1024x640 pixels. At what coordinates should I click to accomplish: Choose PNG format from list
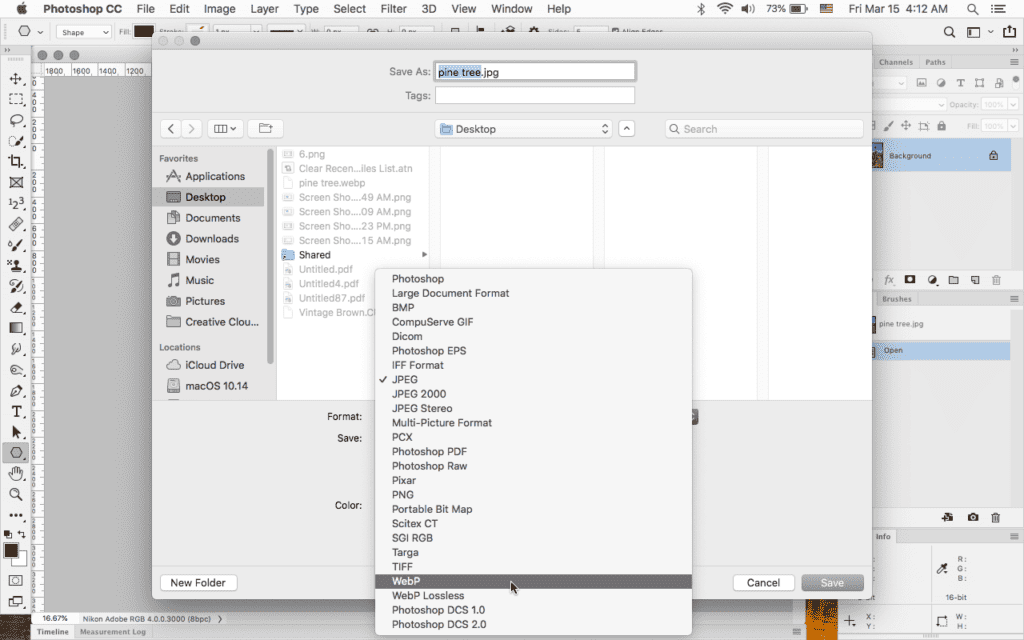tap(534, 495)
